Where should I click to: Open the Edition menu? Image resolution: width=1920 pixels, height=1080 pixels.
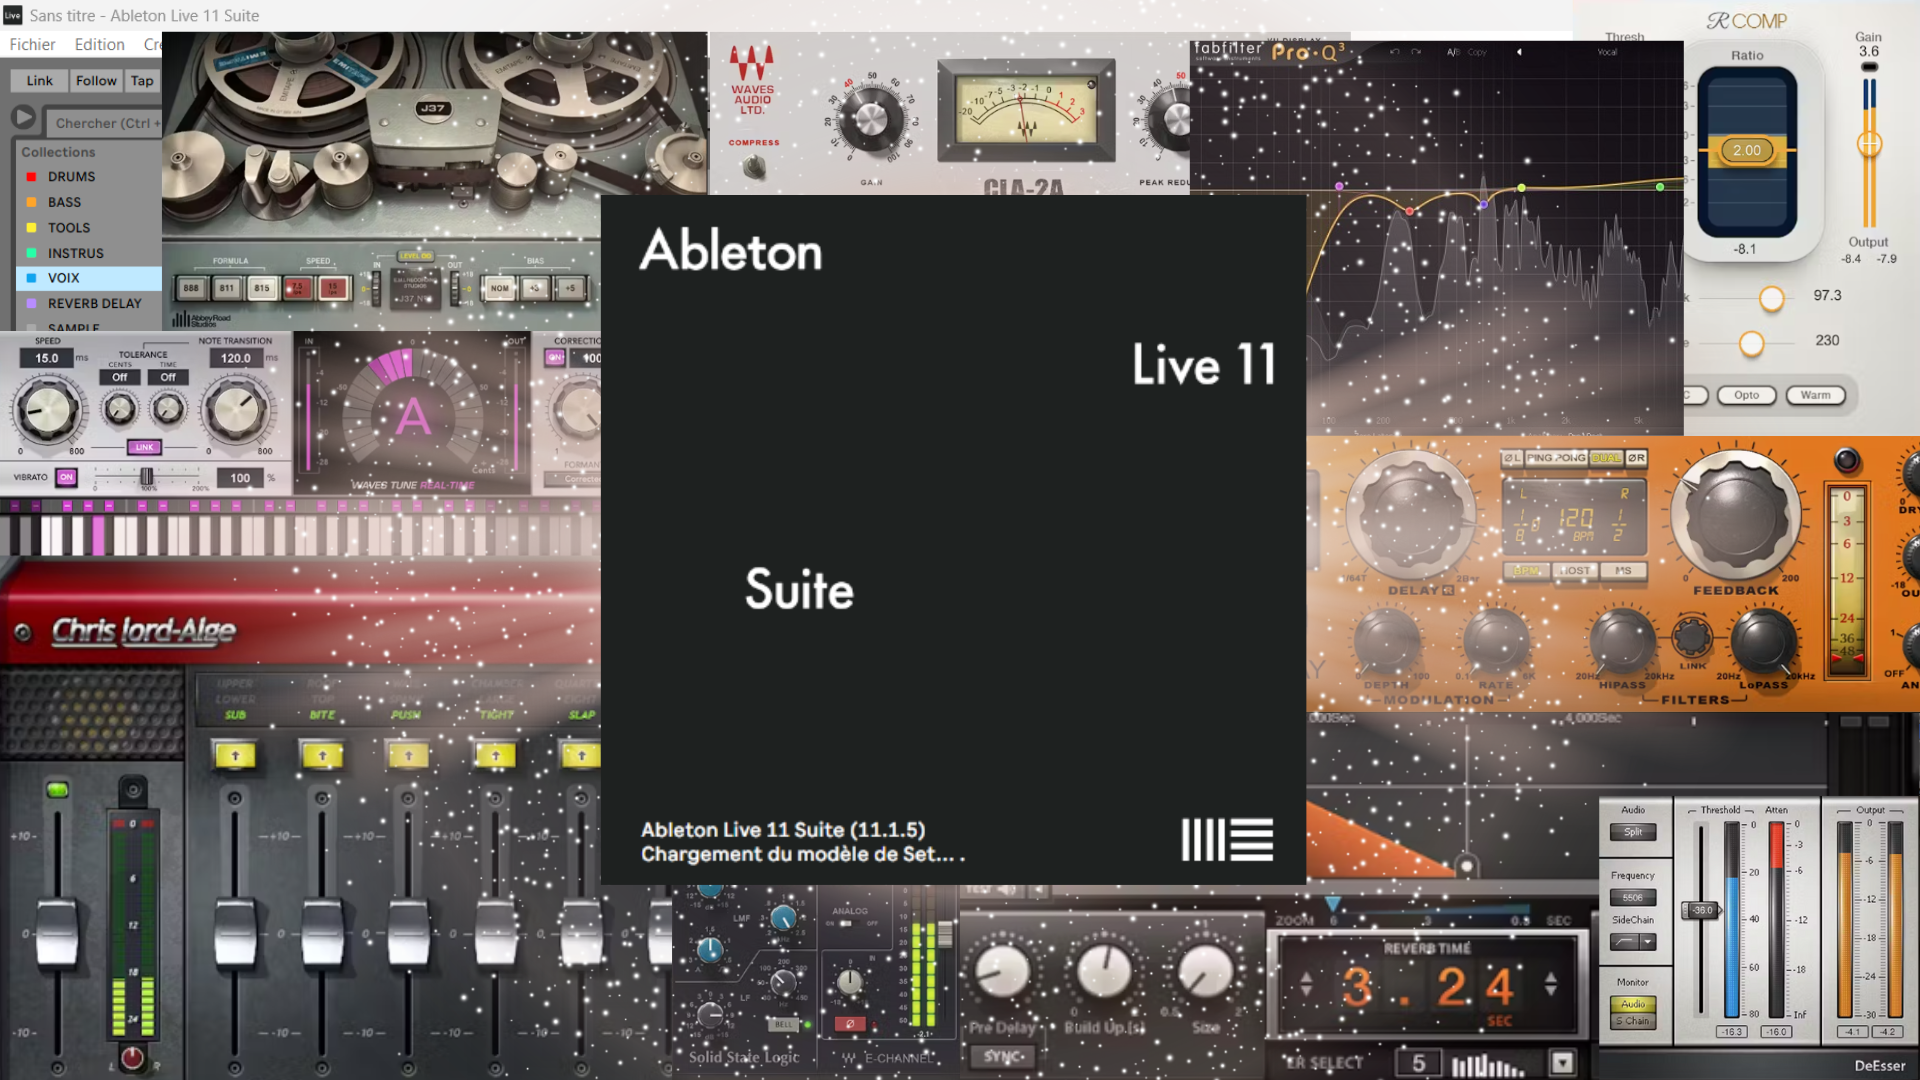pyautogui.click(x=99, y=44)
